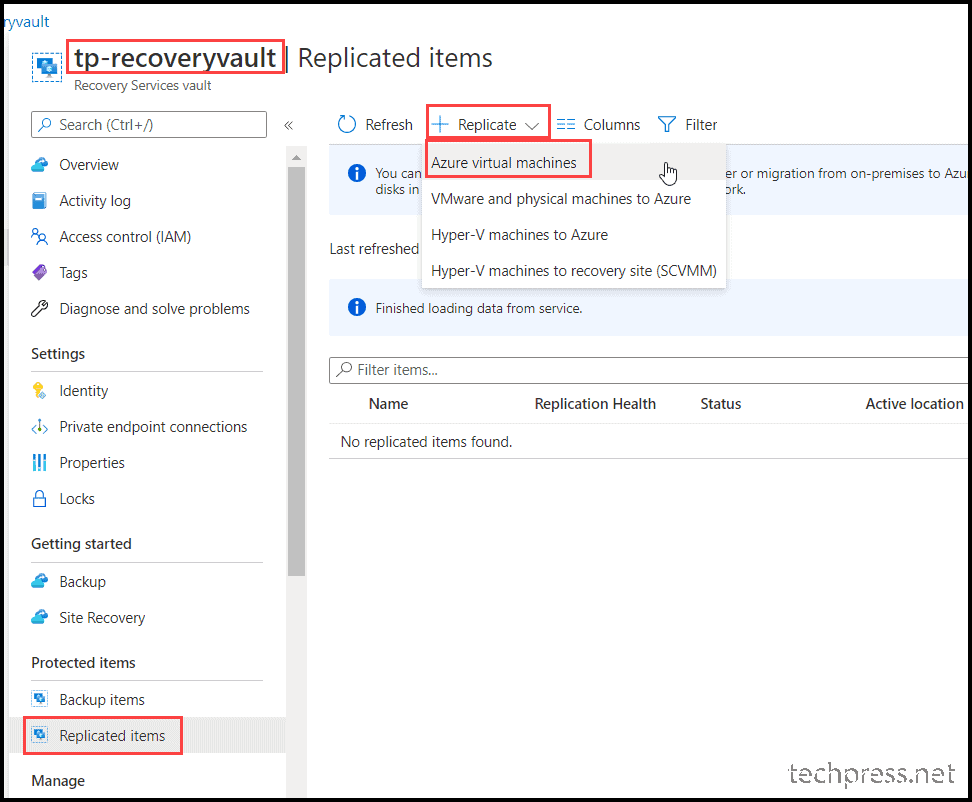Open the Identity settings
Image resolution: width=972 pixels, height=802 pixels.
tap(84, 390)
